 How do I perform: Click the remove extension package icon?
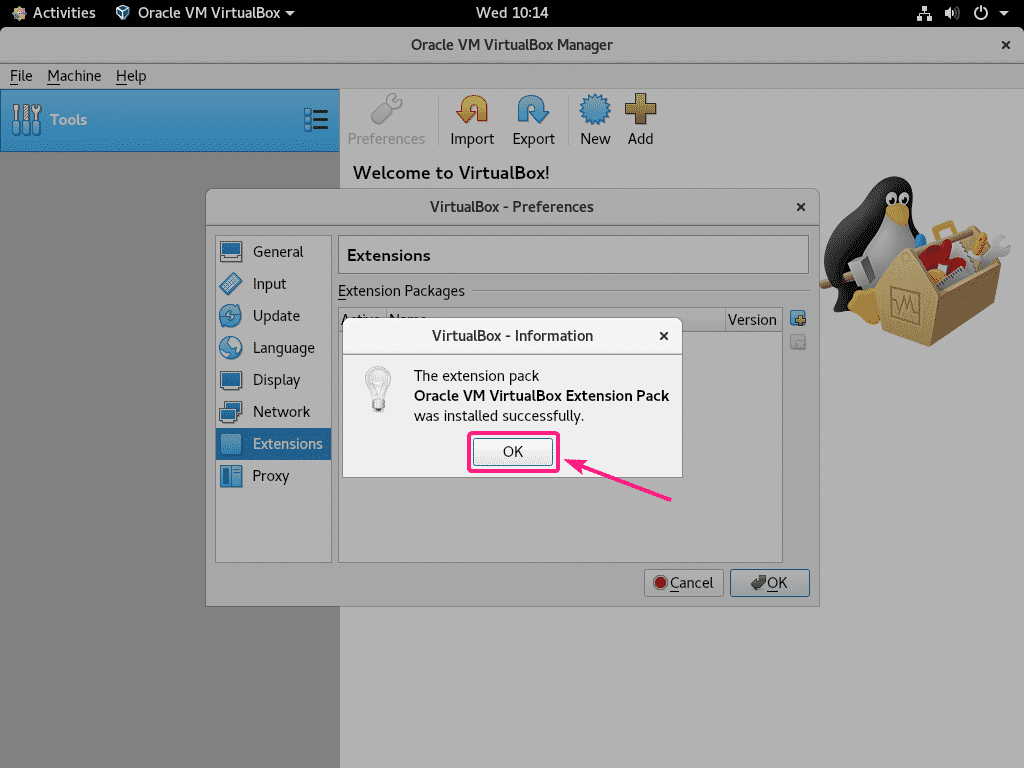tap(797, 342)
